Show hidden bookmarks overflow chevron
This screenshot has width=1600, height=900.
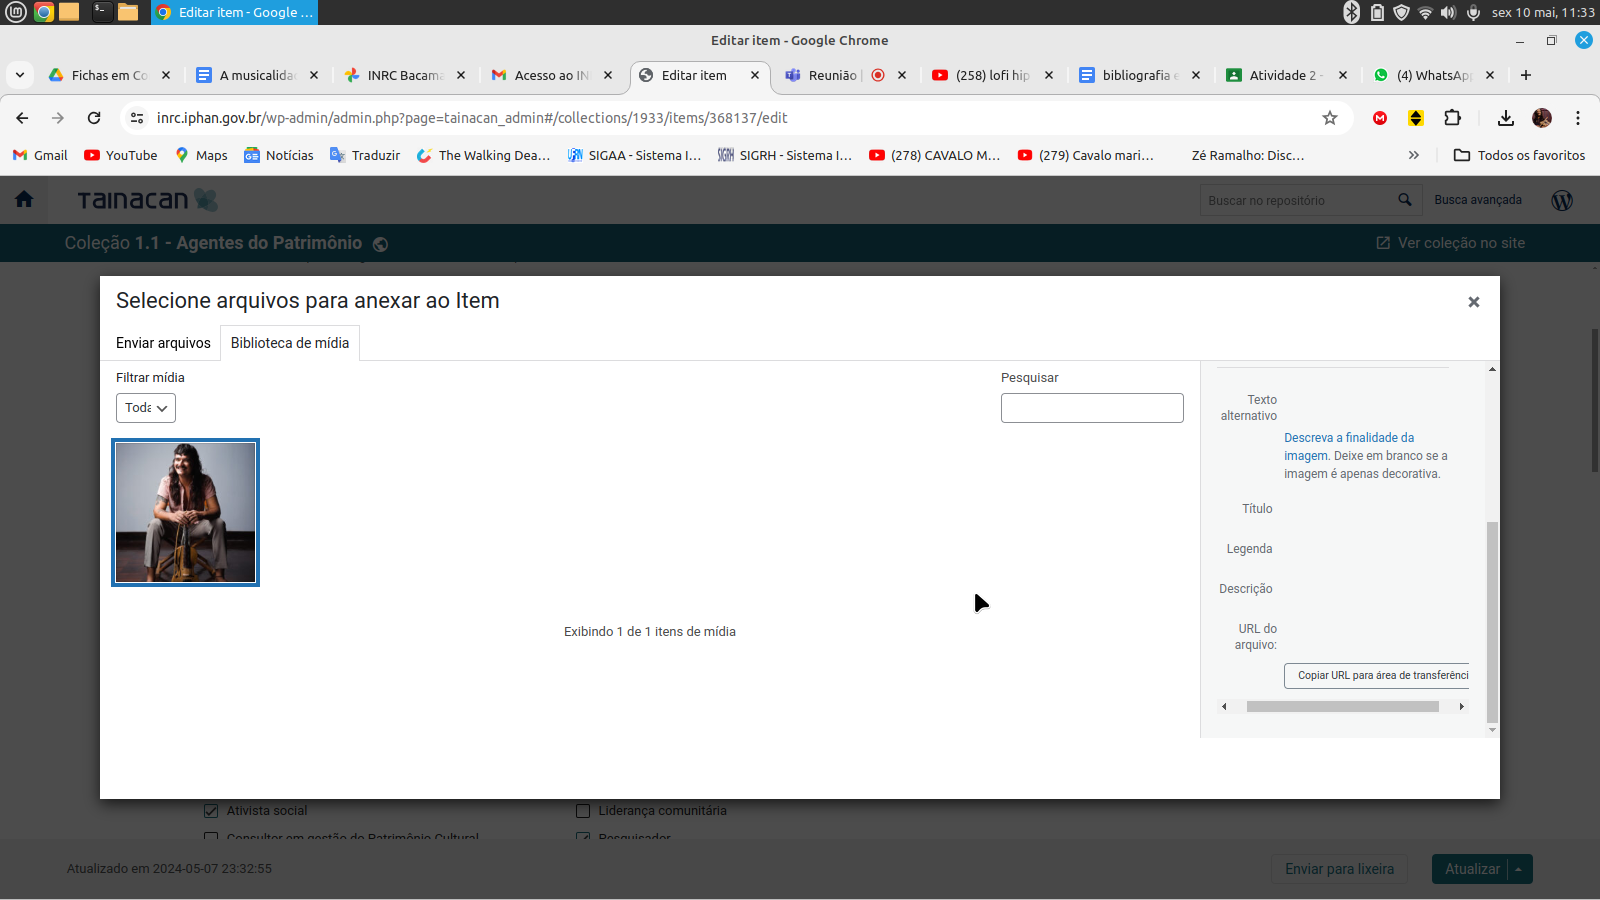pyautogui.click(x=1413, y=155)
